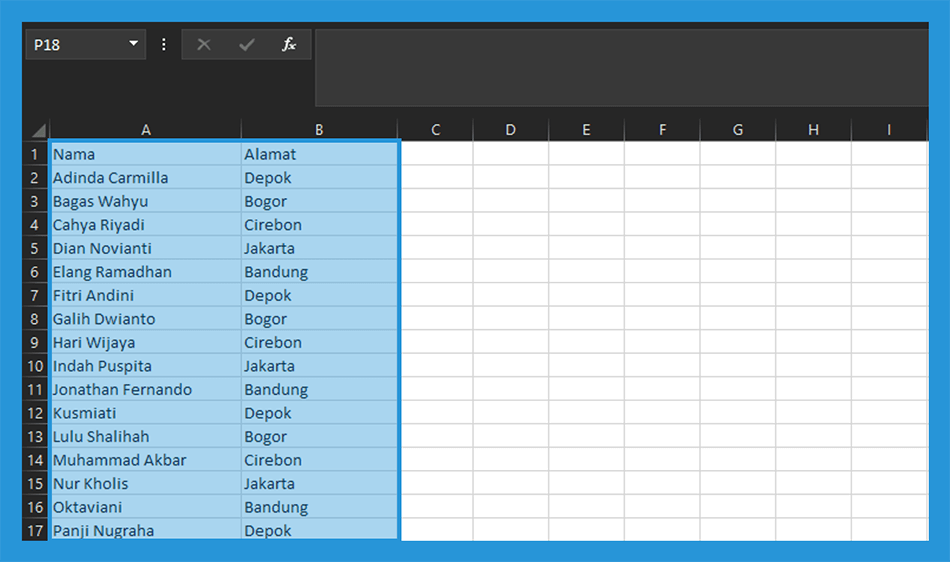The image size is (950, 562).
Task: Click 'Jakarta' next to Nur Kholis
Action: point(319,483)
